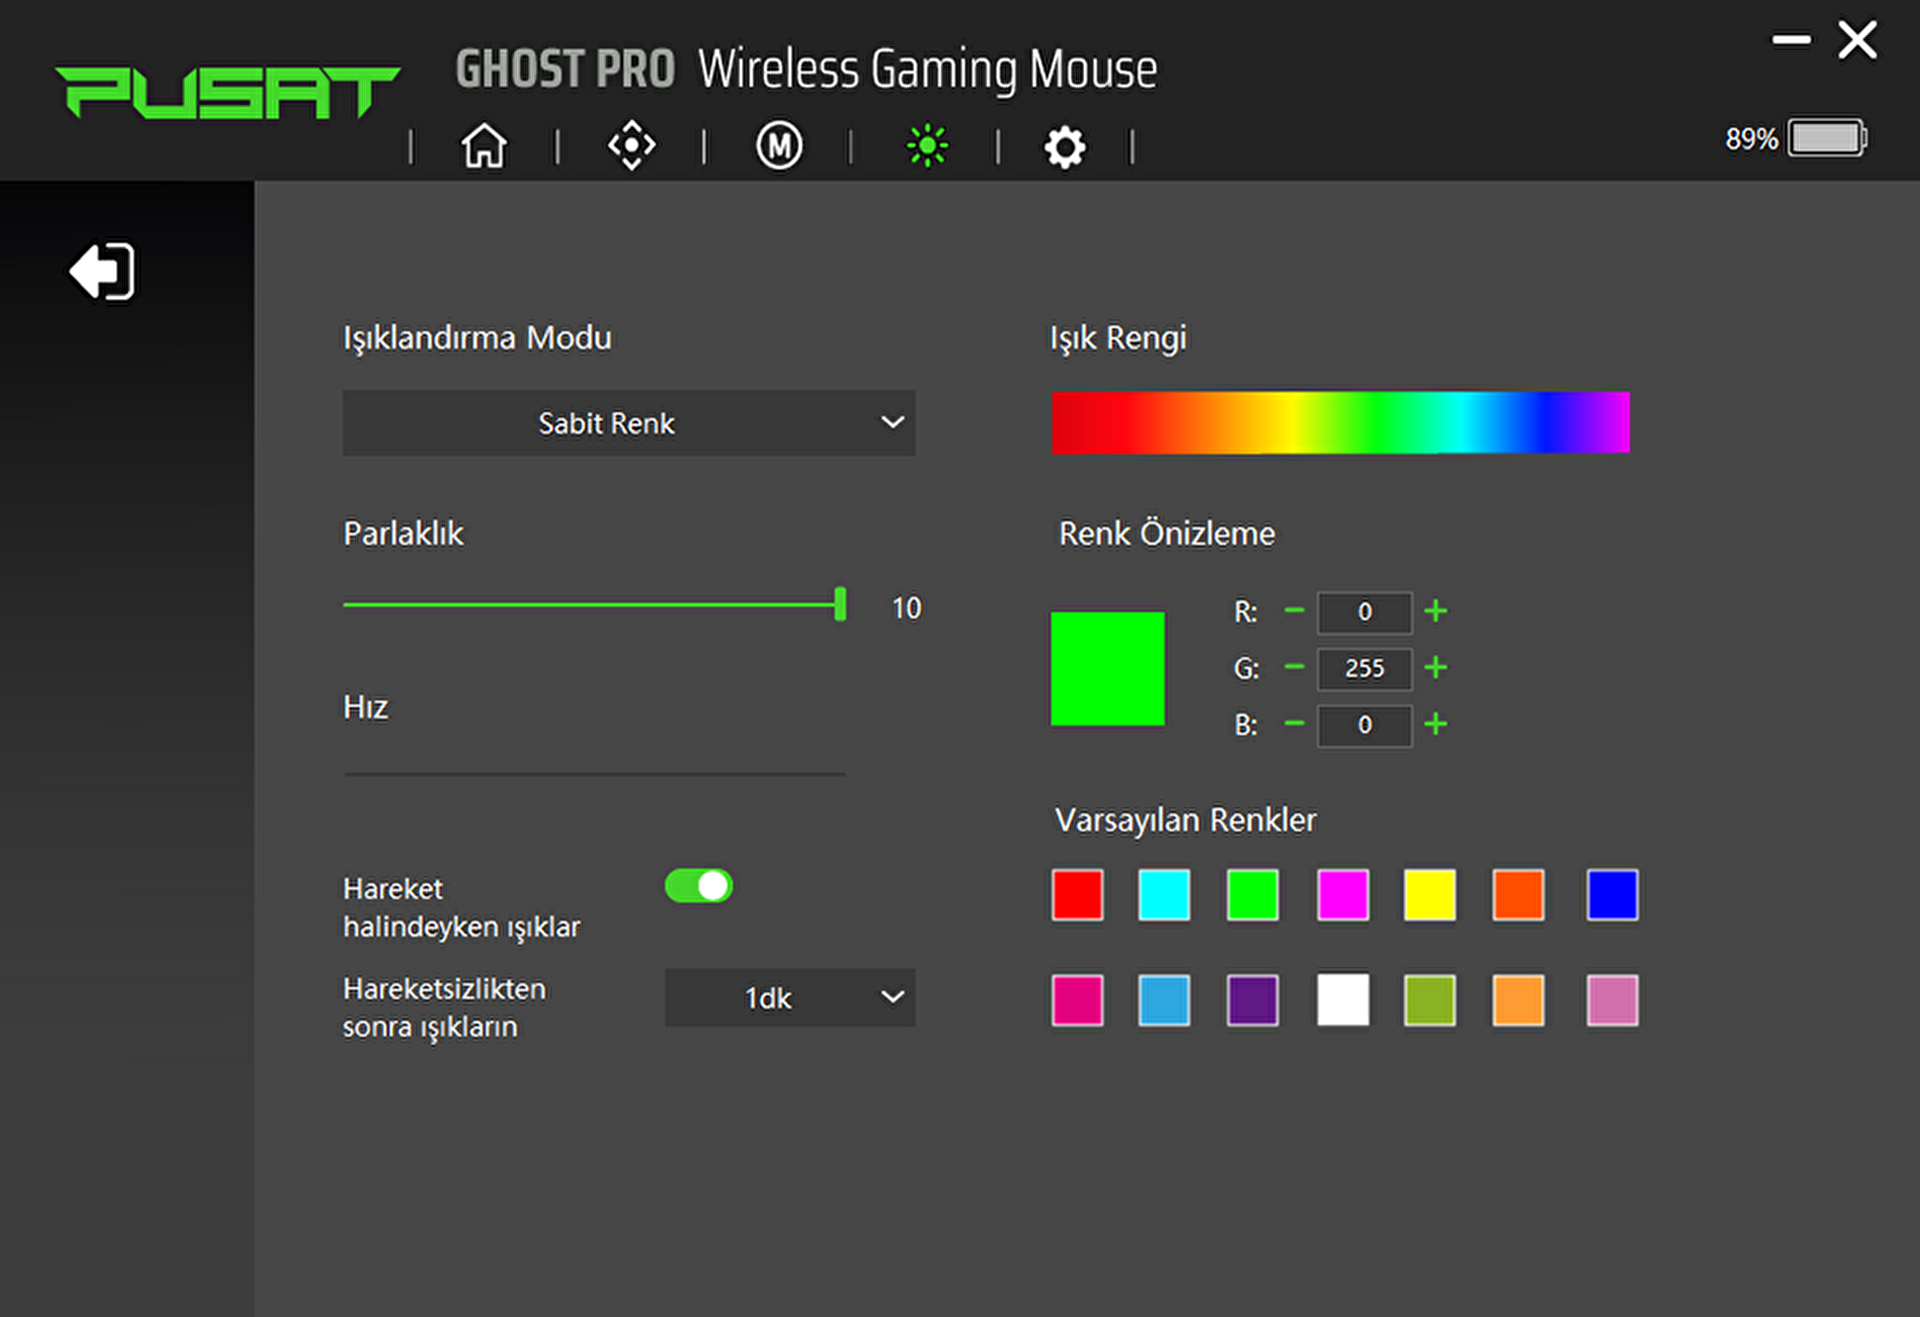Open the 1dk inactivity time dropdown

(789, 997)
